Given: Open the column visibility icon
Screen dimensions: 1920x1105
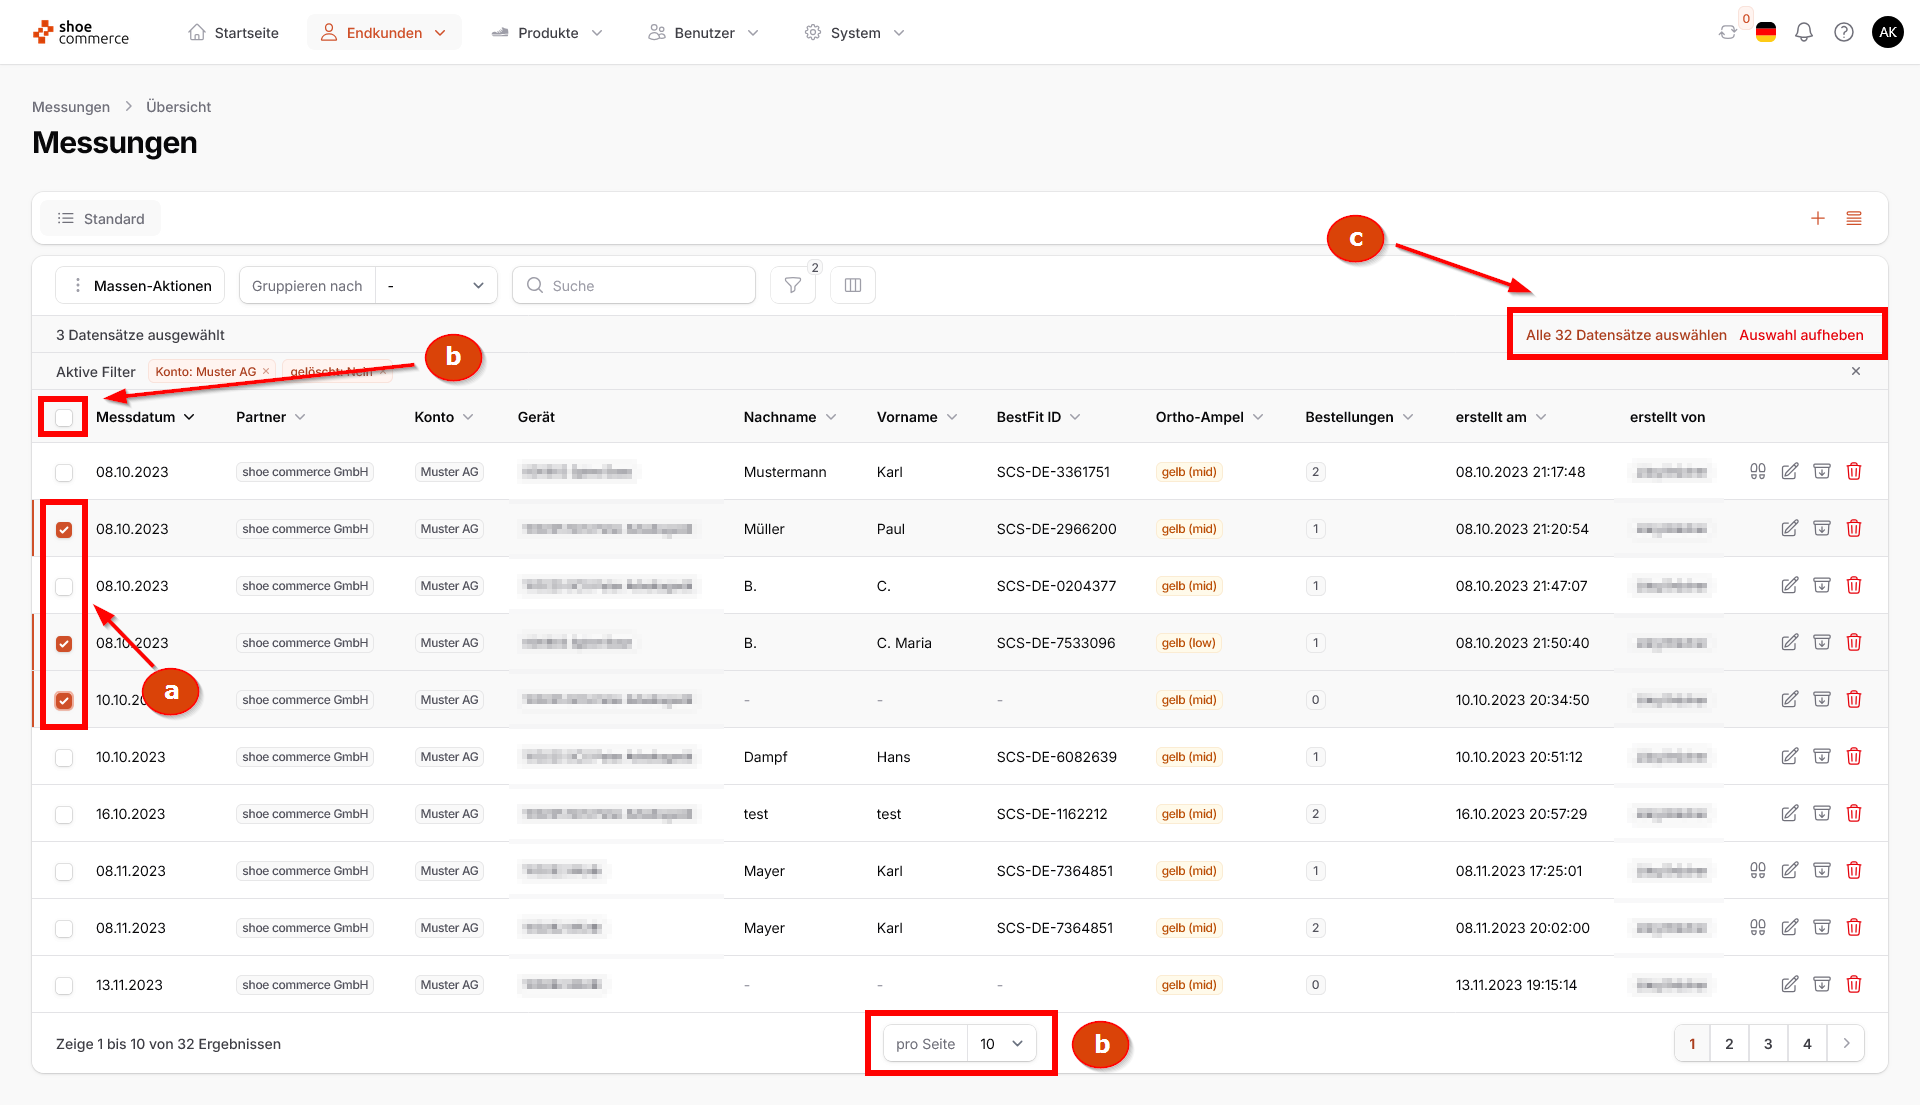Looking at the screenshot, I should coord(853,286).
